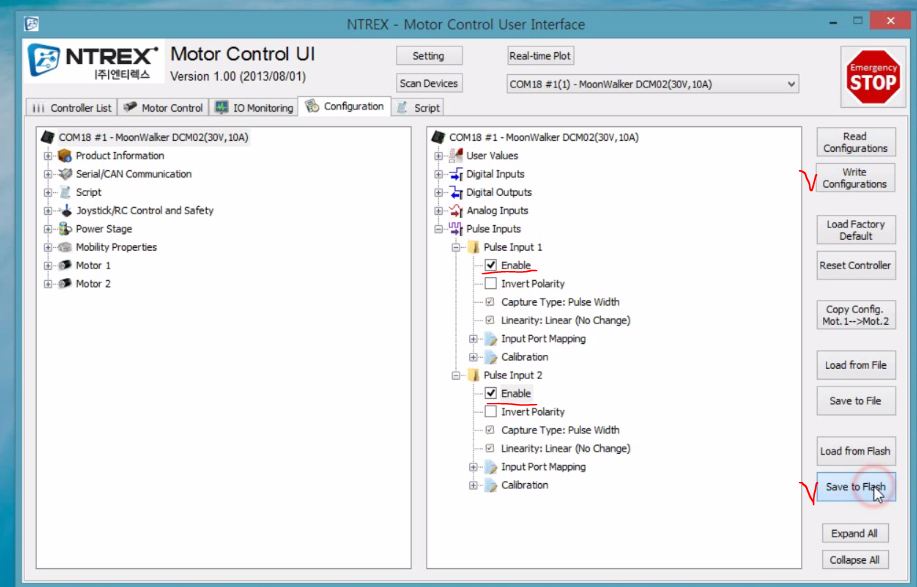Click Calibration icon under Pulse Input 1
Screen dimensions: 917x587
point(491,357)
